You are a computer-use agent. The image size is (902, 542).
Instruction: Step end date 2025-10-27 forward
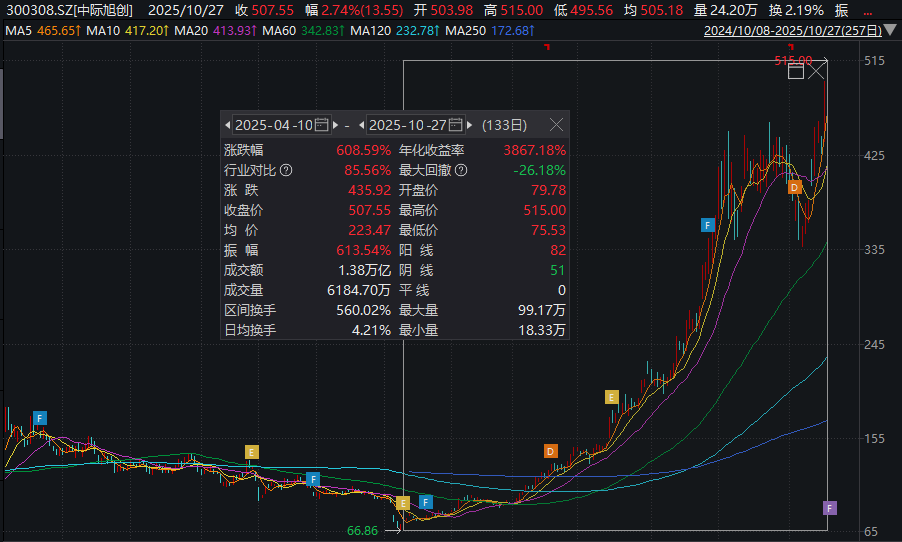(x=470, y=125)
